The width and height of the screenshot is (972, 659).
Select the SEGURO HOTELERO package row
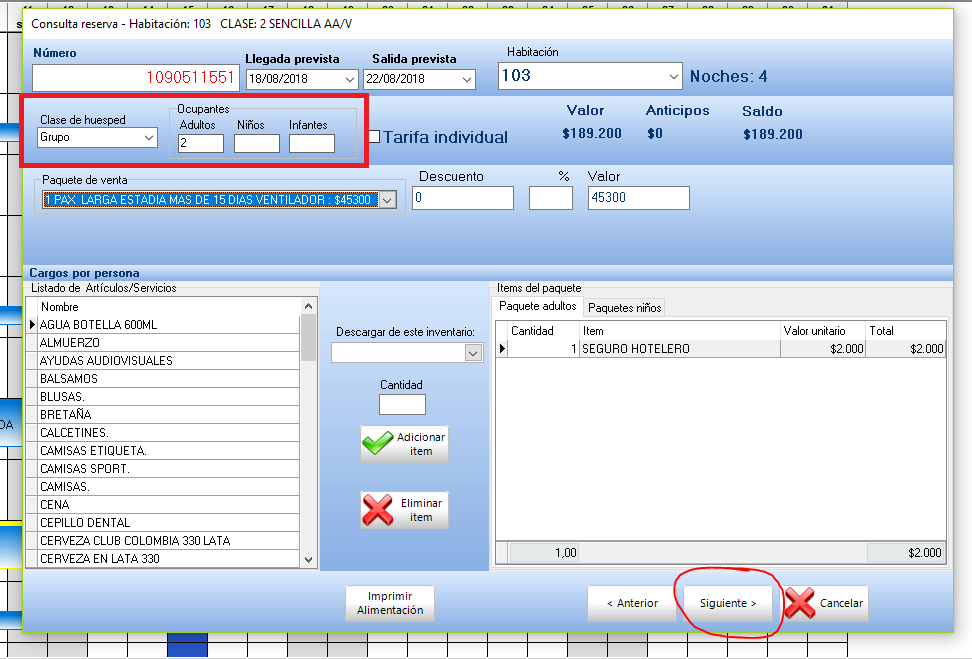point(680,349)
